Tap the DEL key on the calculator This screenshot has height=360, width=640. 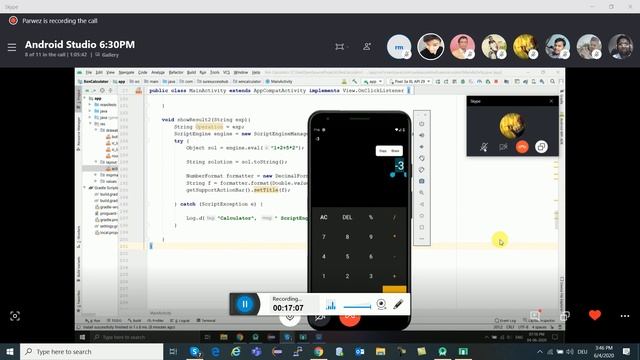347,218
